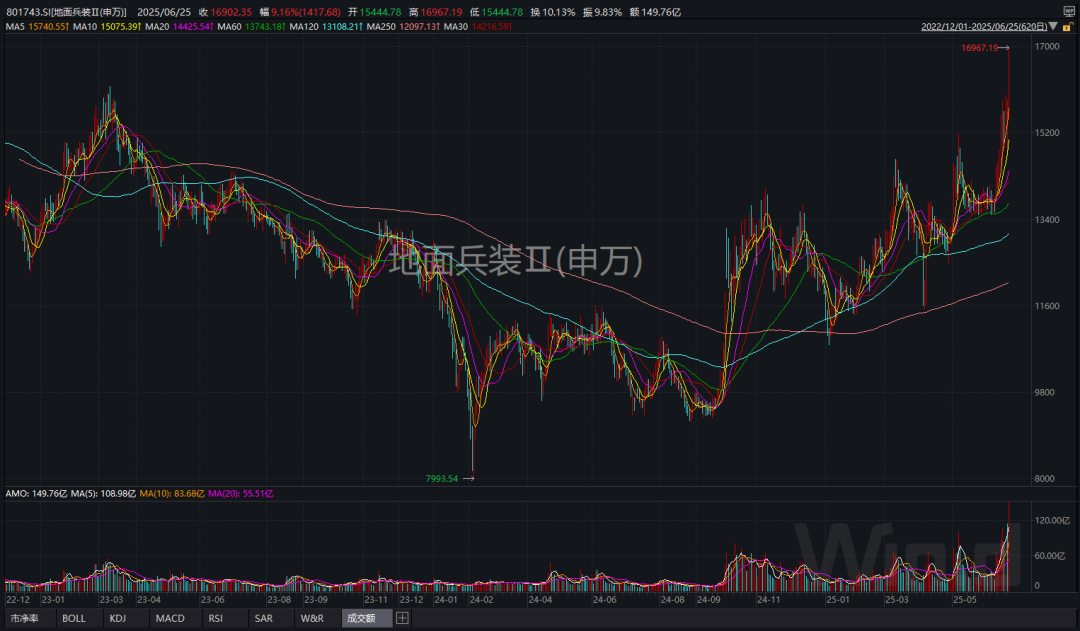Viewport: 1080px width, 631px height.
Task: Click the MA5 moving average label
Action: 15,27
